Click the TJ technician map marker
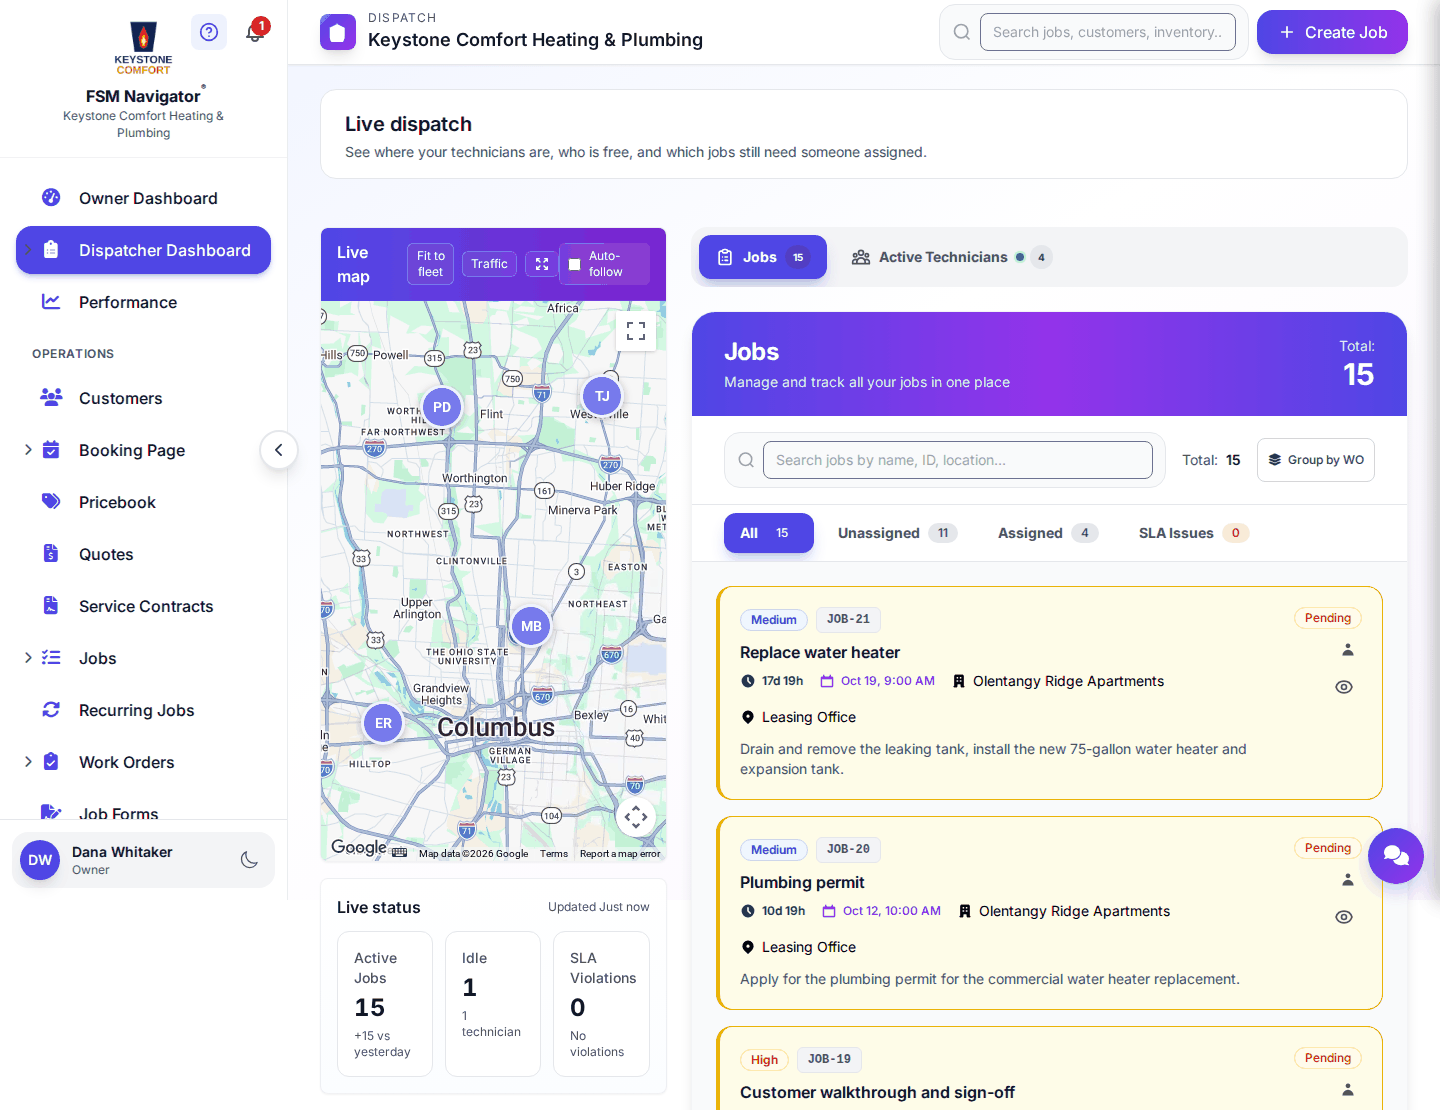1440x1110 pixels. [x=602, y=396]
